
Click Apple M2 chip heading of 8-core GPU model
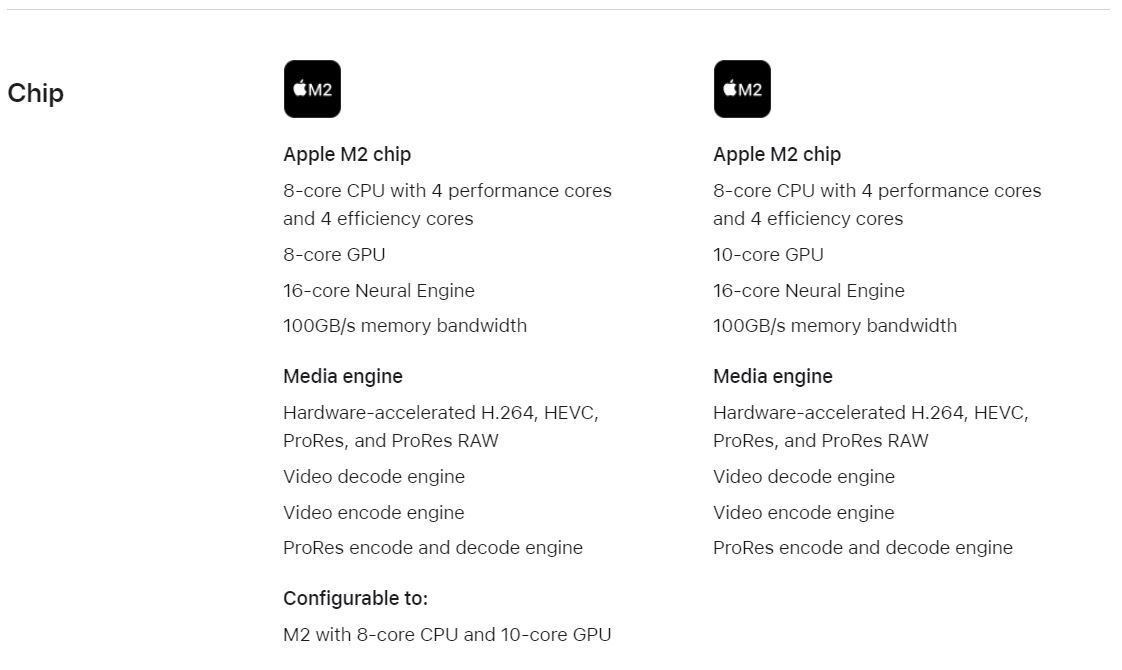(347, 154)
